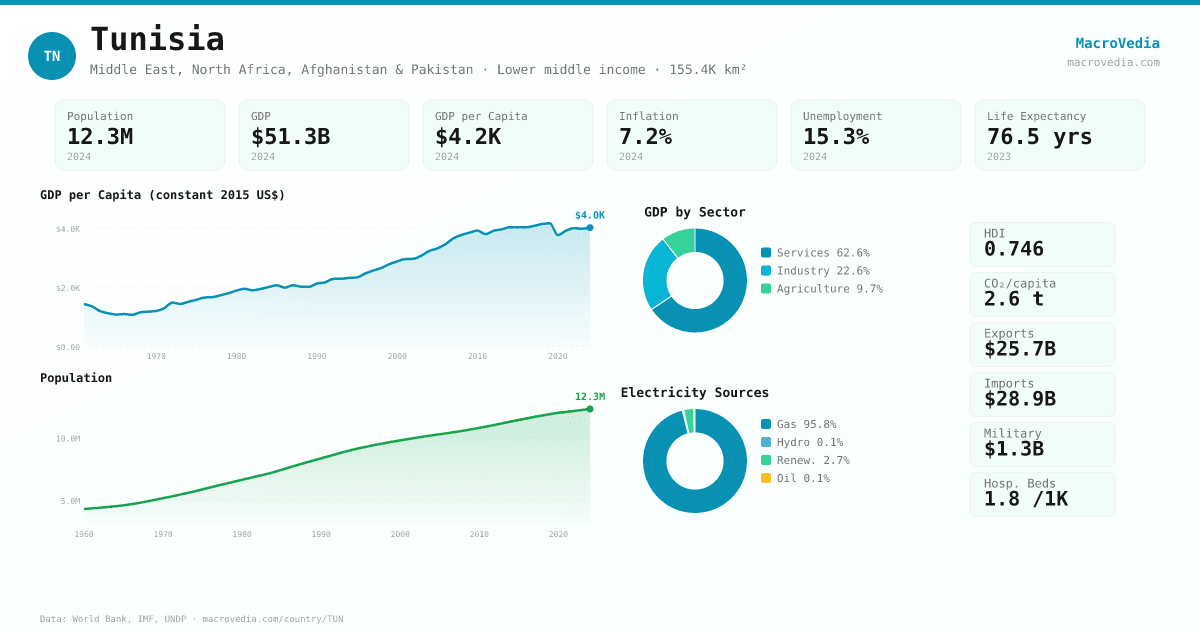
Task: Click the HDI 0.746 side card
Action: 1042,245
